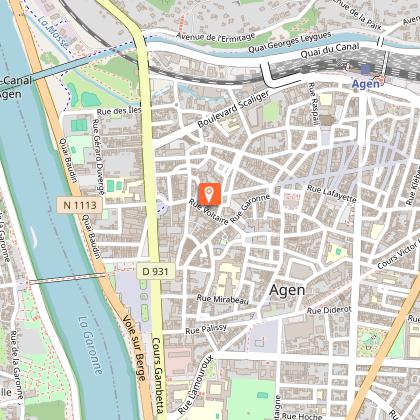Click the Rue des Îles label
The height and width of the screenshot is (420, 420).
[x=119, y=111]
